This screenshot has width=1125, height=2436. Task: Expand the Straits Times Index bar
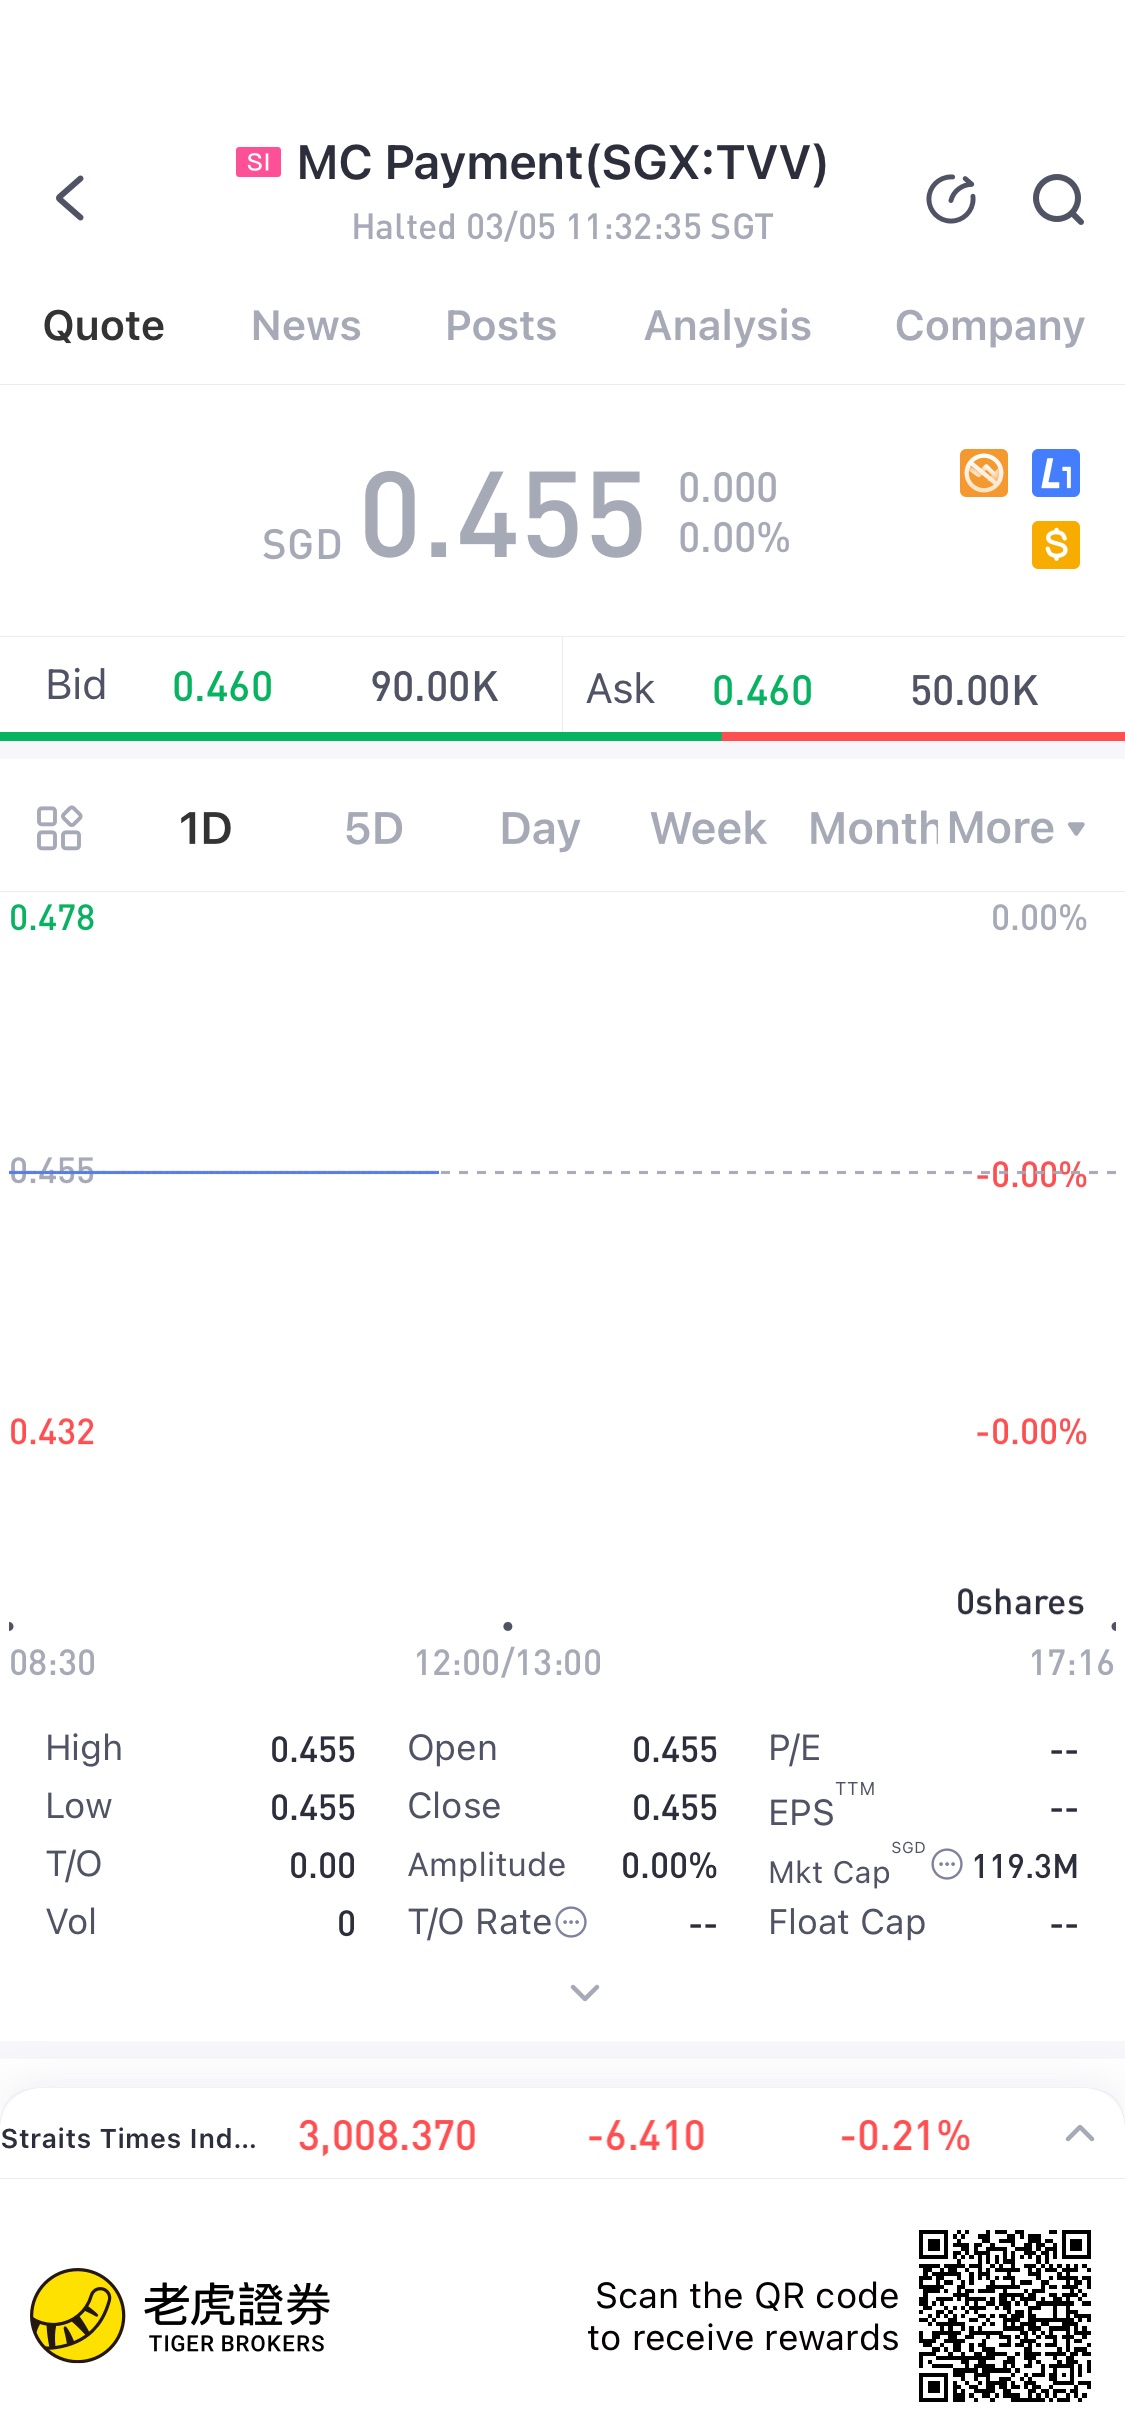point(1080,2134)
